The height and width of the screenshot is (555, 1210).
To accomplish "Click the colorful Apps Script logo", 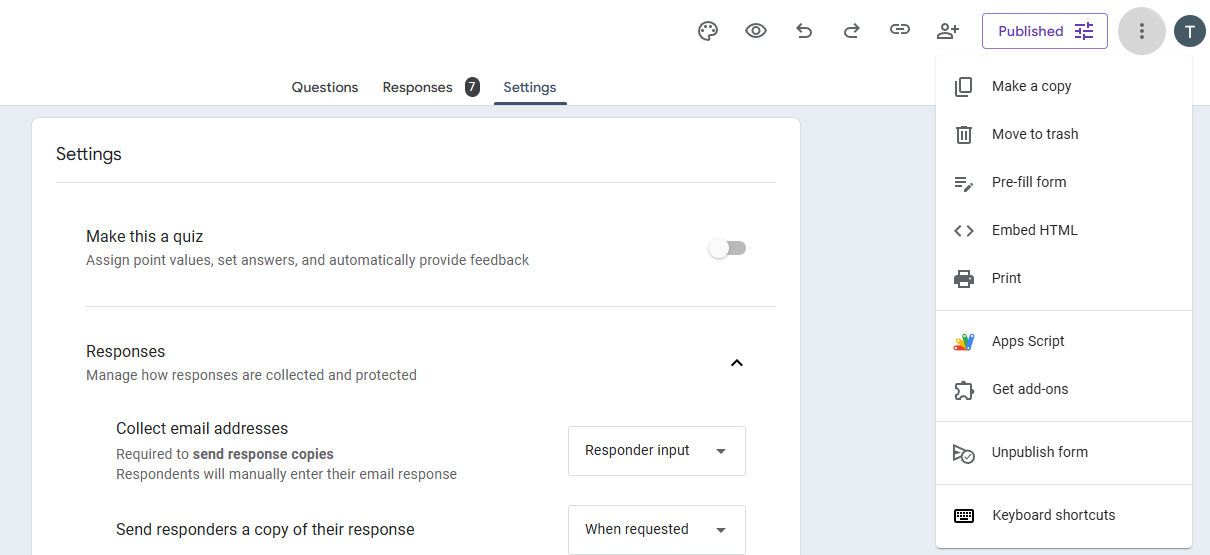I will click(x=964, y=341).
